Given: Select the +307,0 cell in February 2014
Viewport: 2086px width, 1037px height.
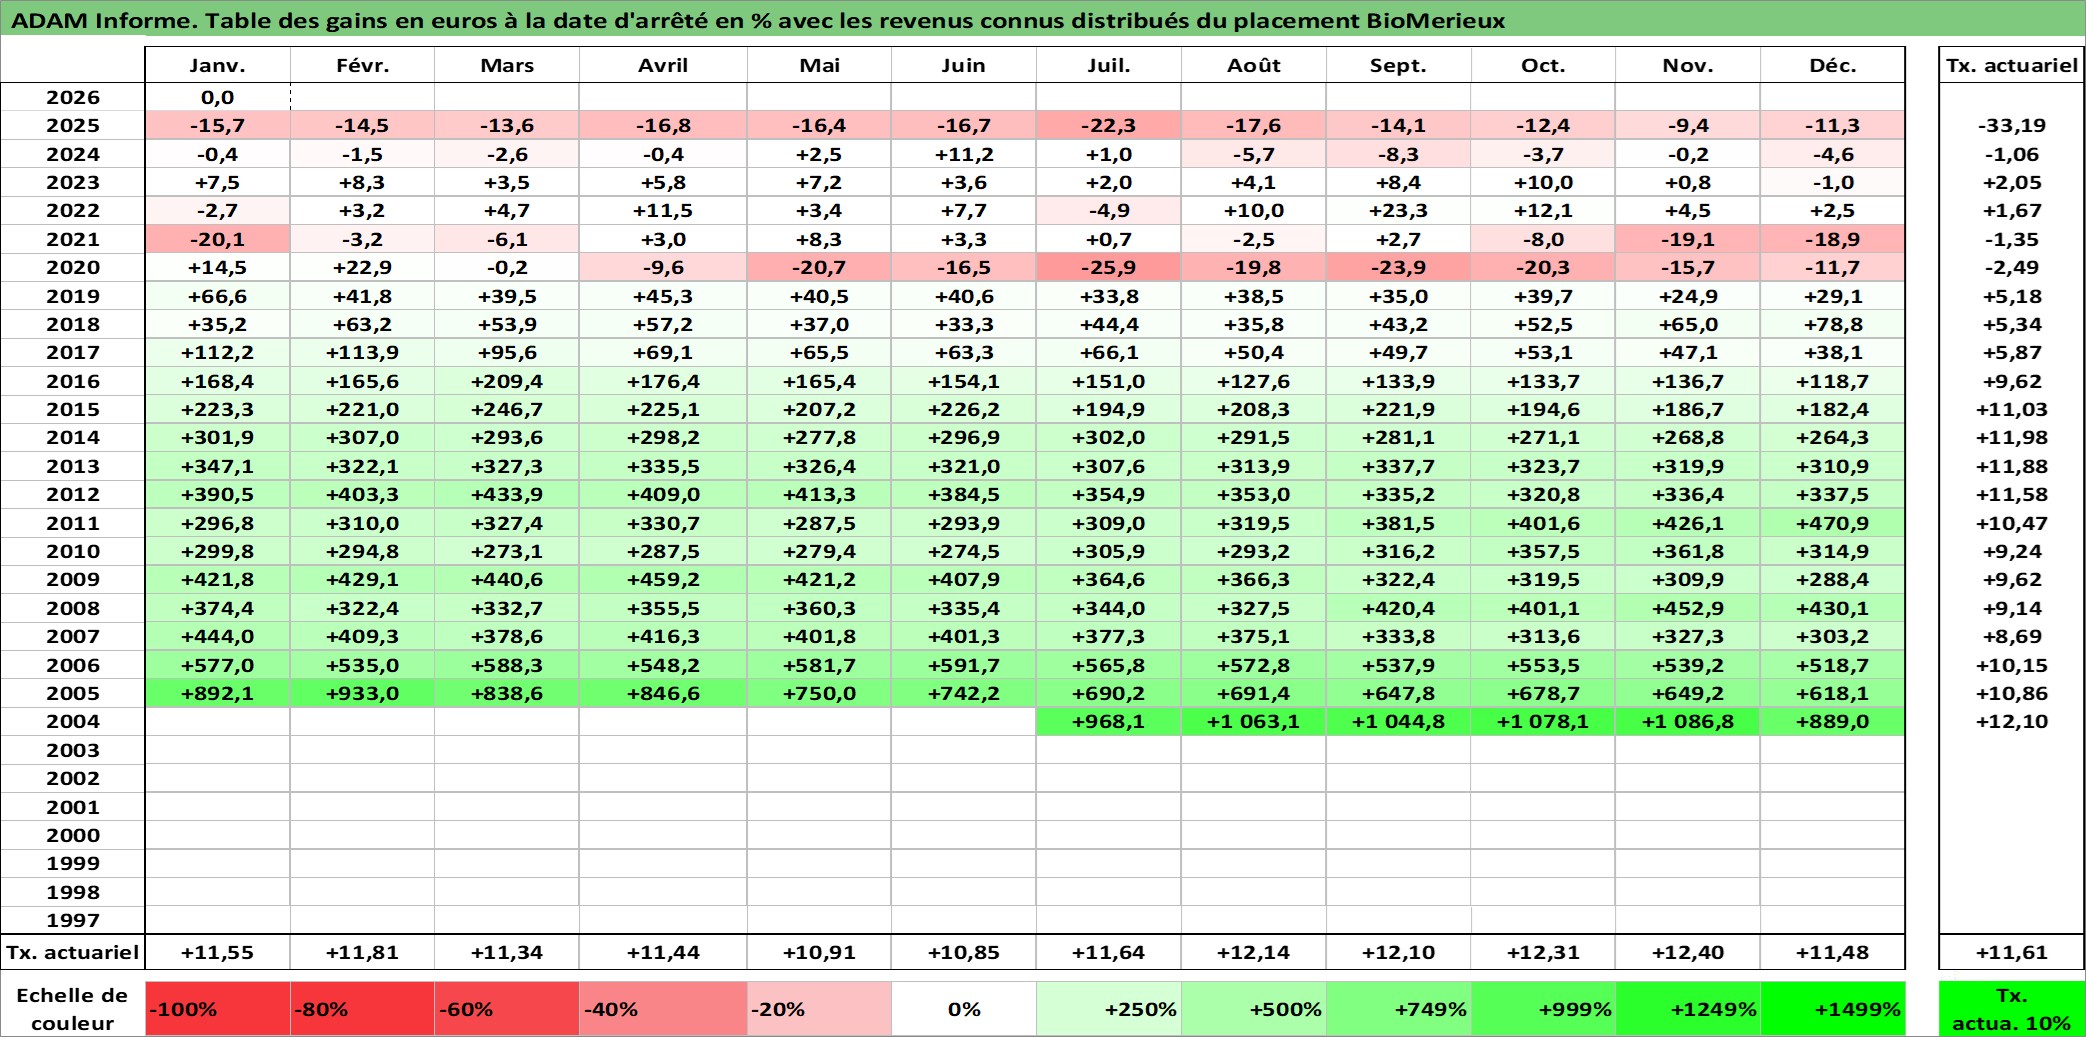Looking at the screenshot, I should 363,437.
